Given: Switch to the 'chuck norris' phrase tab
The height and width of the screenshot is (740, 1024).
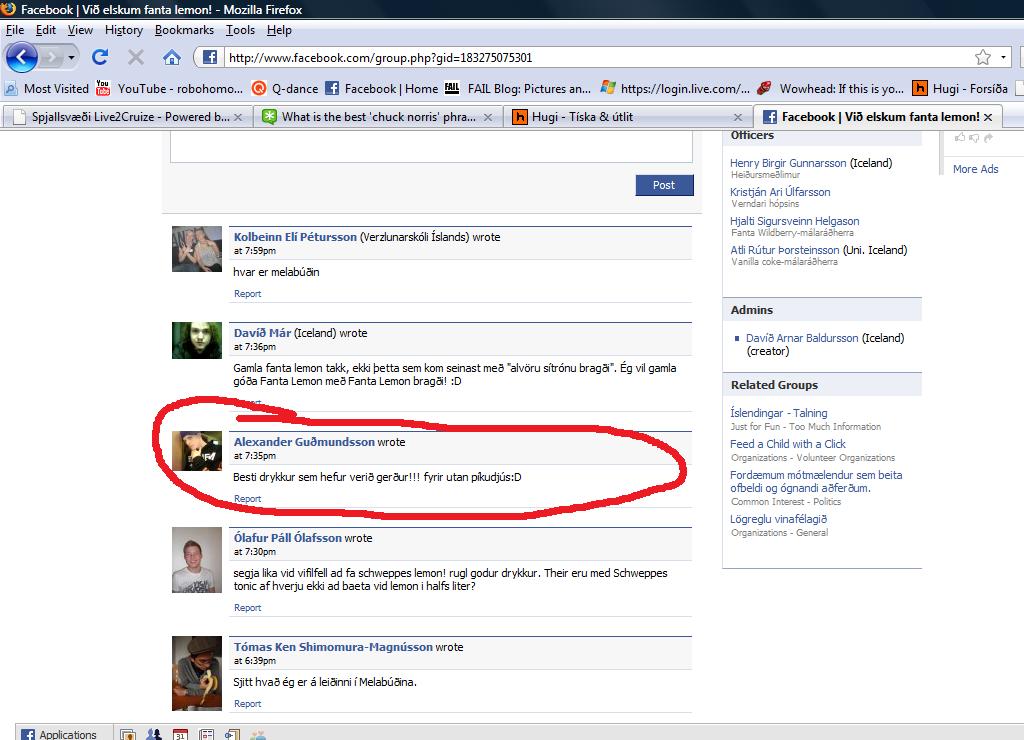Looking at the screenshot, I should coord(376,117).
